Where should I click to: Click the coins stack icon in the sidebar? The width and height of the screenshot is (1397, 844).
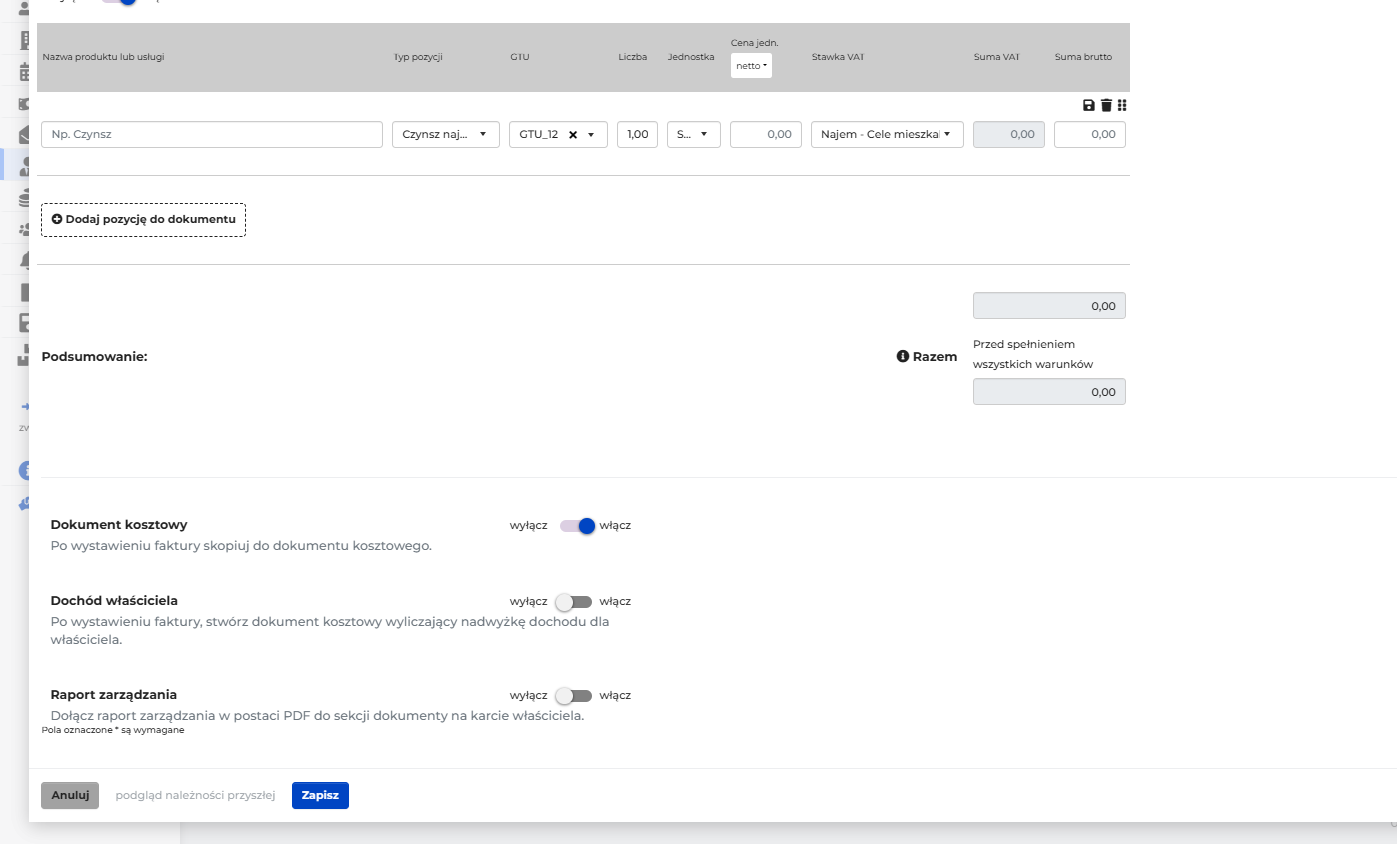click(25, 198)
